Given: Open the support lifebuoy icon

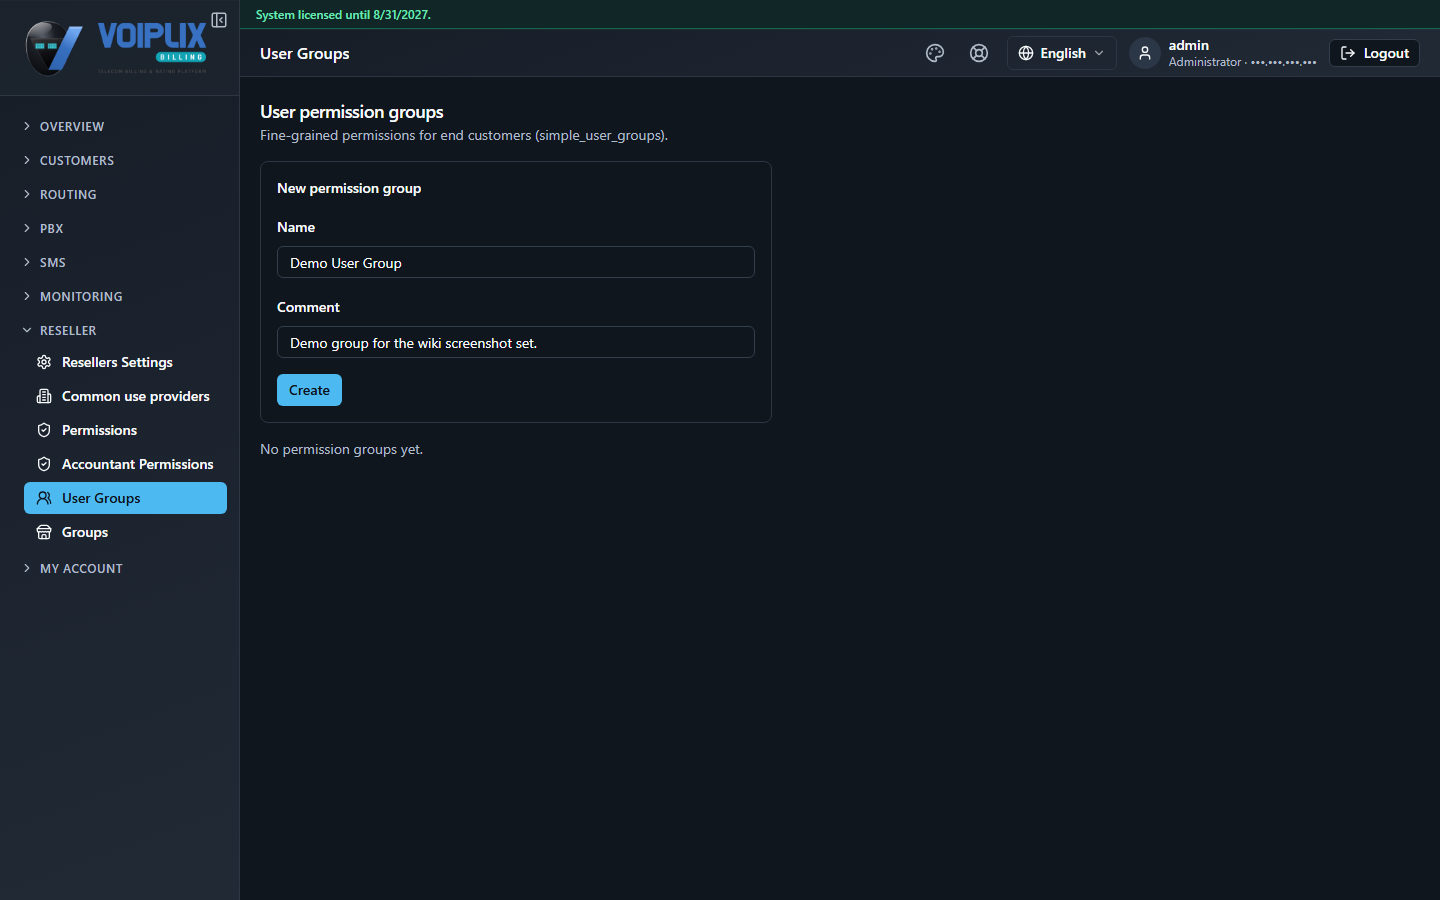Looking at the screenshot, I should pyautogui.click(x=979, y=53).
